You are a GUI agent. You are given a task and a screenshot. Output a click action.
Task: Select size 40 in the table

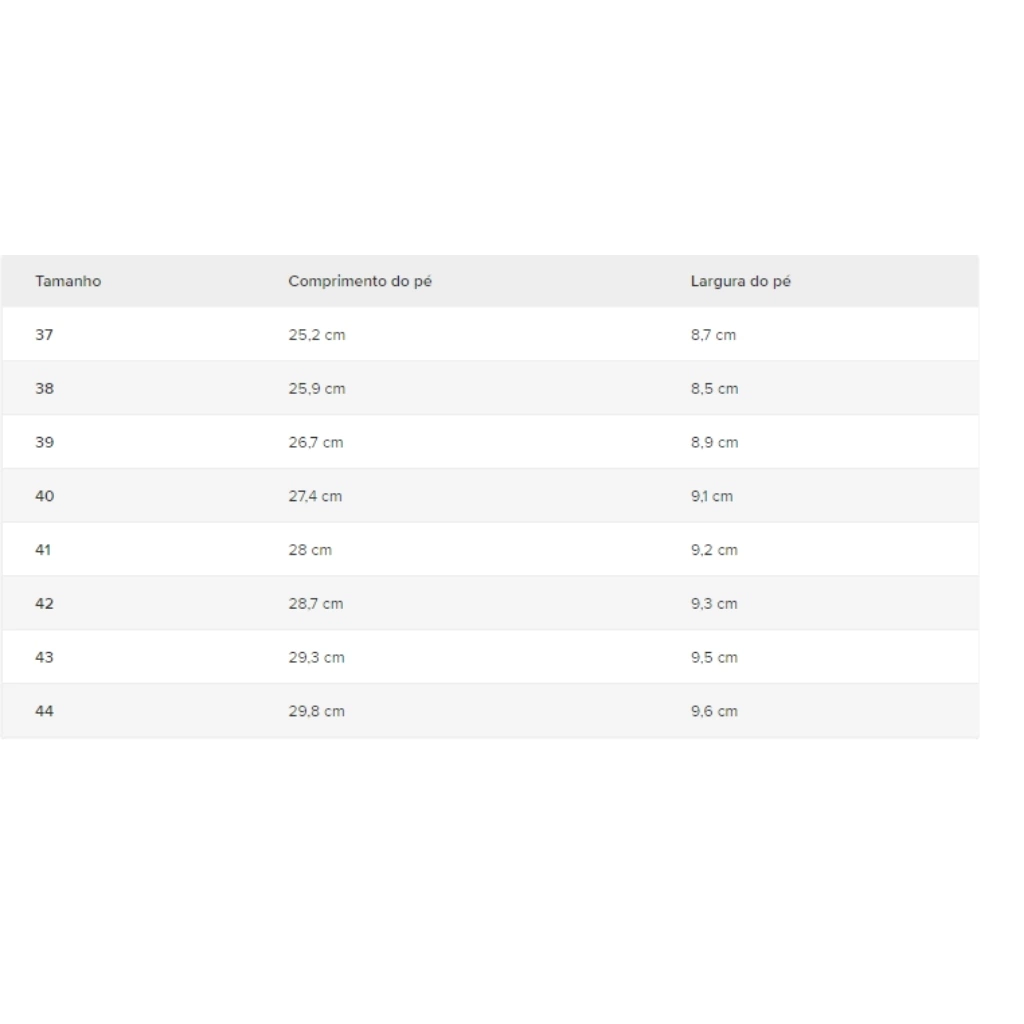click(44, 496)
